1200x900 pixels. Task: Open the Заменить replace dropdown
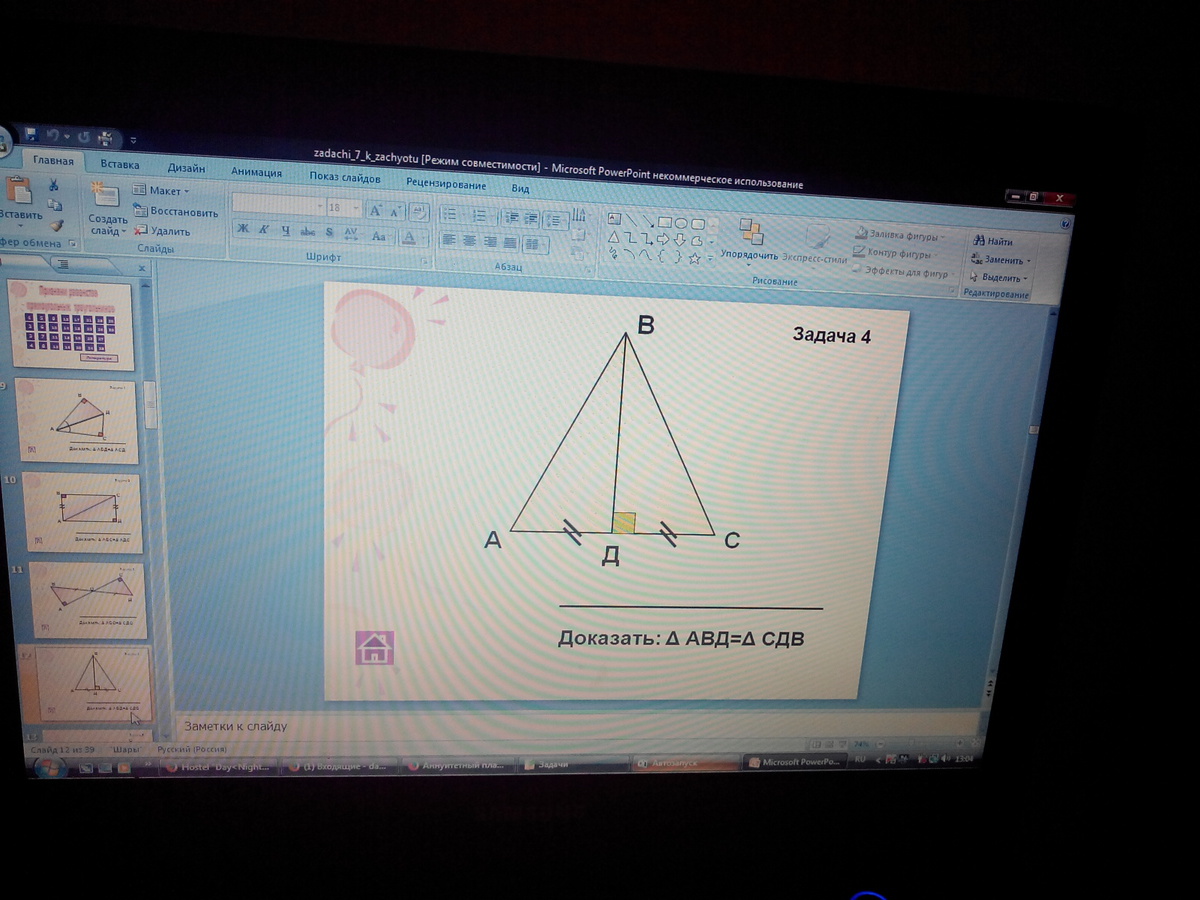pyautogui.click(x=1000, y=260)
